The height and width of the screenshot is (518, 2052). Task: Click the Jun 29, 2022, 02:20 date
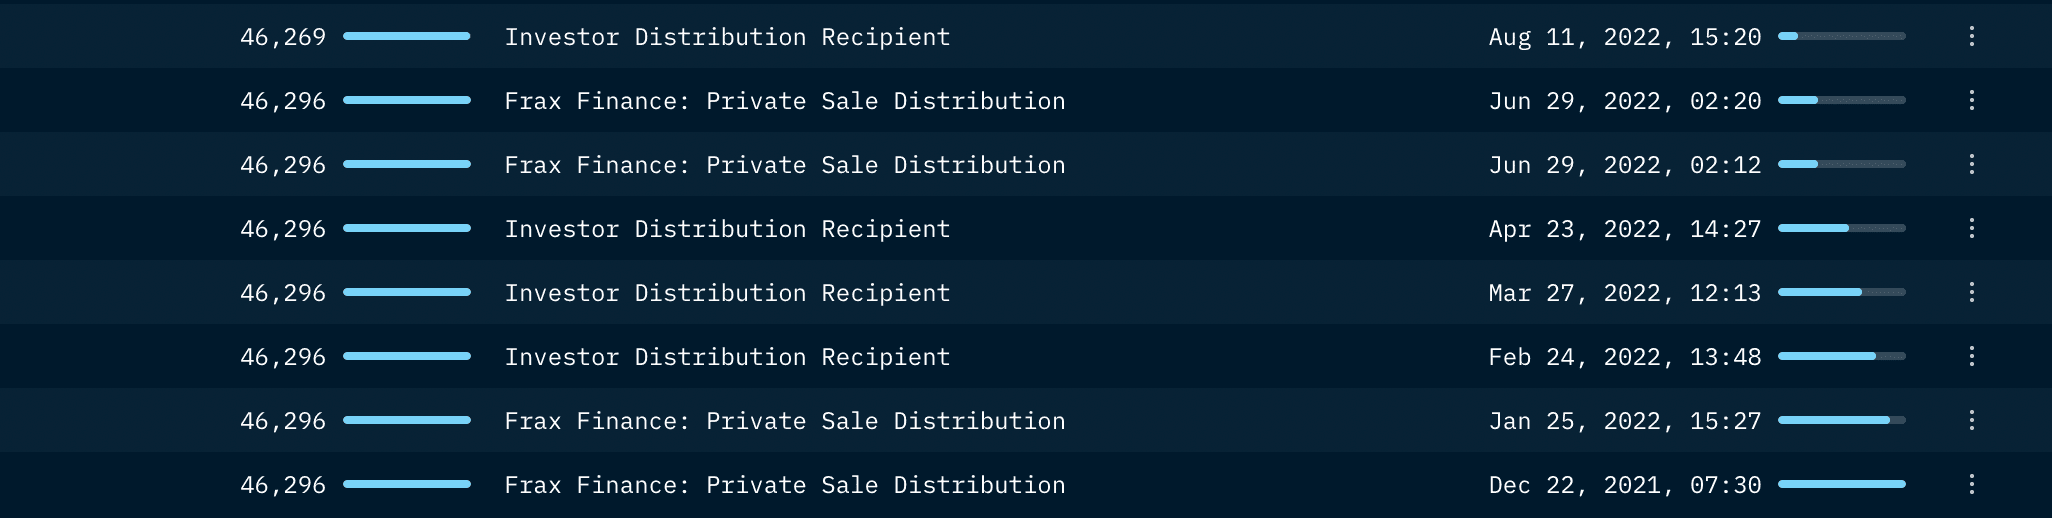tap(1624, 101)
